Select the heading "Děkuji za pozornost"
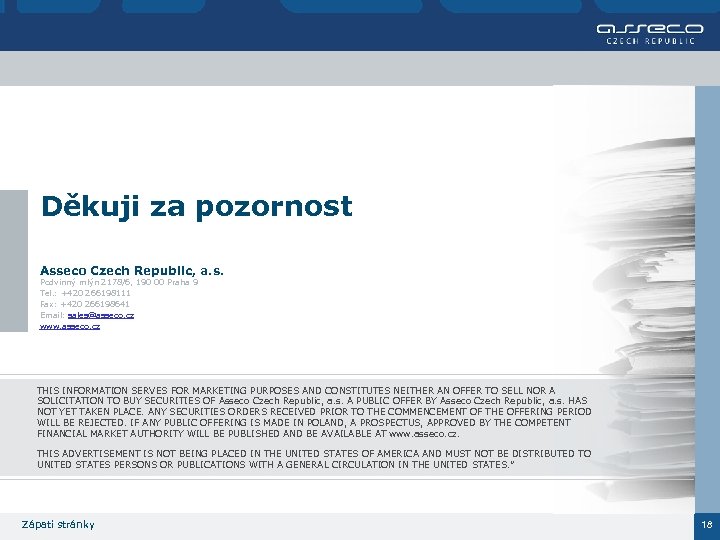 [197, 206]
